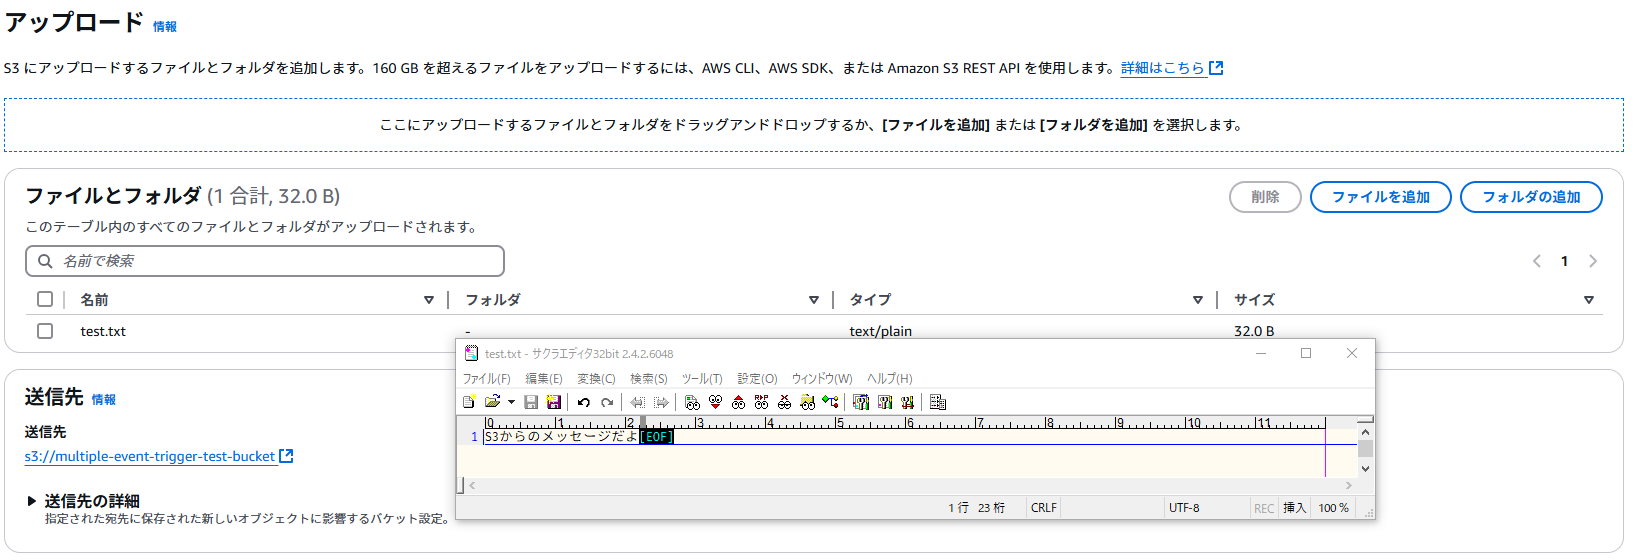The image size is (1646, 560).
Task: Open the 編集(E) menu
Action: (544, 379)
